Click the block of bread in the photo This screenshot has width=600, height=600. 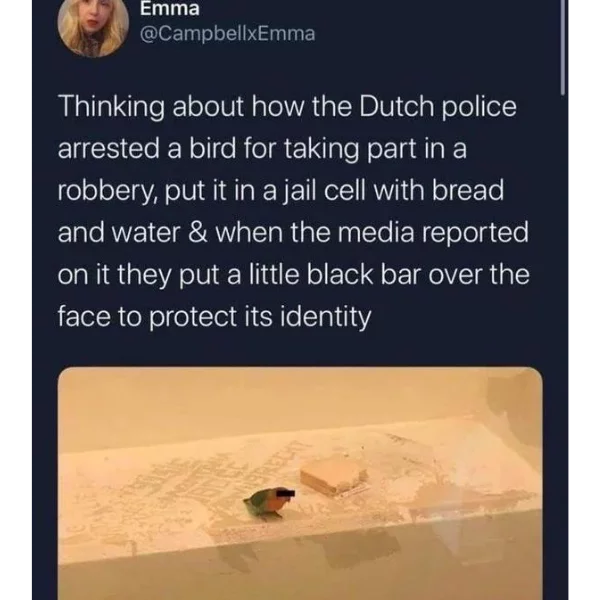click(x=333, y=474)
